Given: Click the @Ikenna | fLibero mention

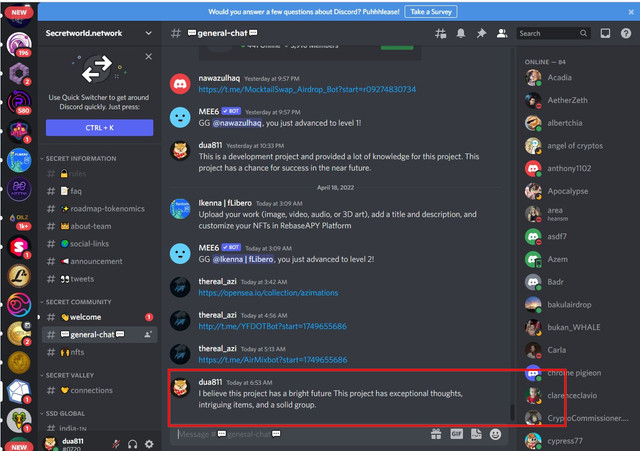Looking at the screenshot, I should click(x=243, y=259).
